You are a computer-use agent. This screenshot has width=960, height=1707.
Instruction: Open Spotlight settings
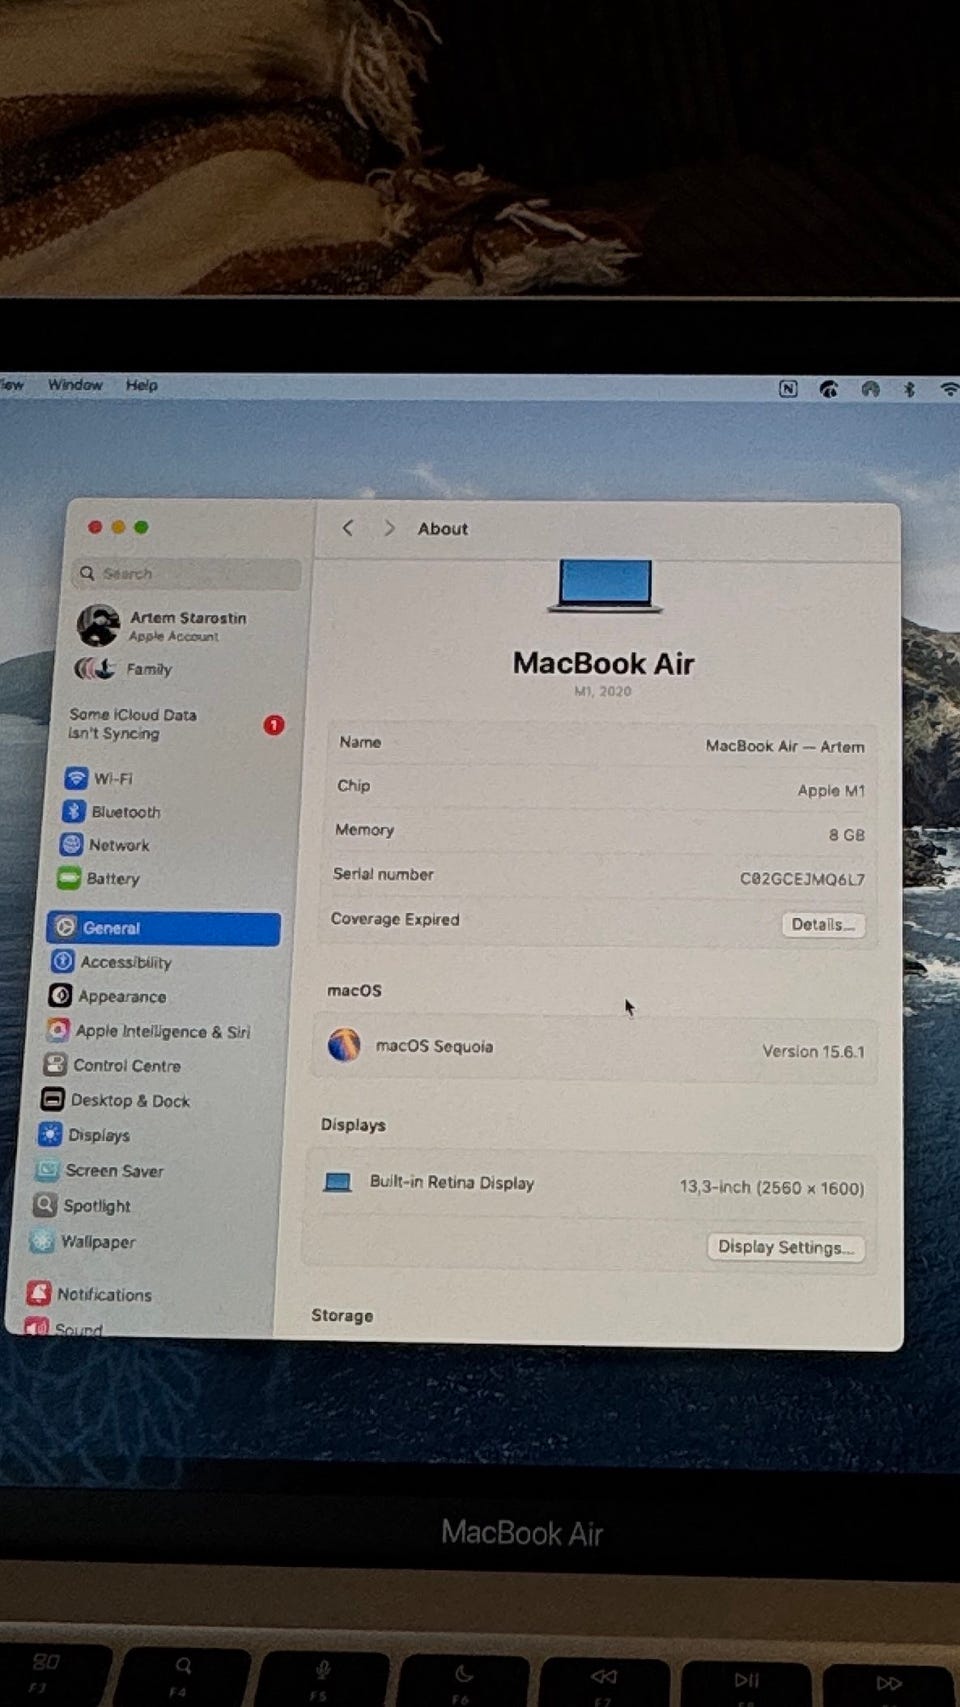[82, 1205]
